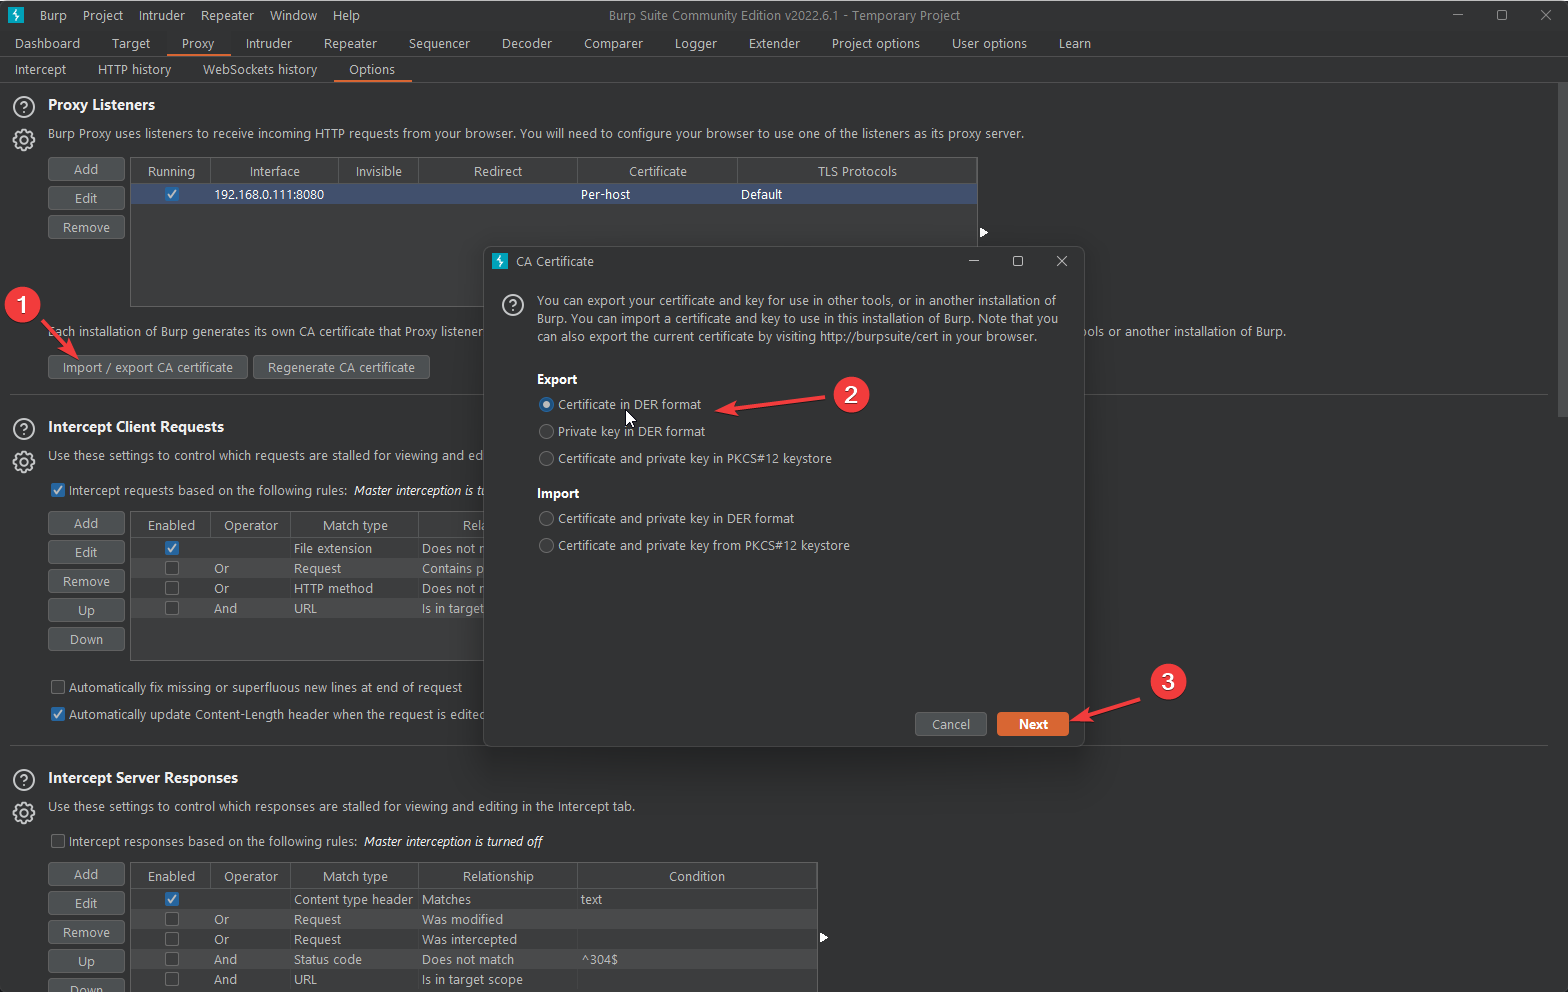Open the Intruder menu in menu bar
Image resolution: width=1568 pixels, height=992 pixels.
162,15
